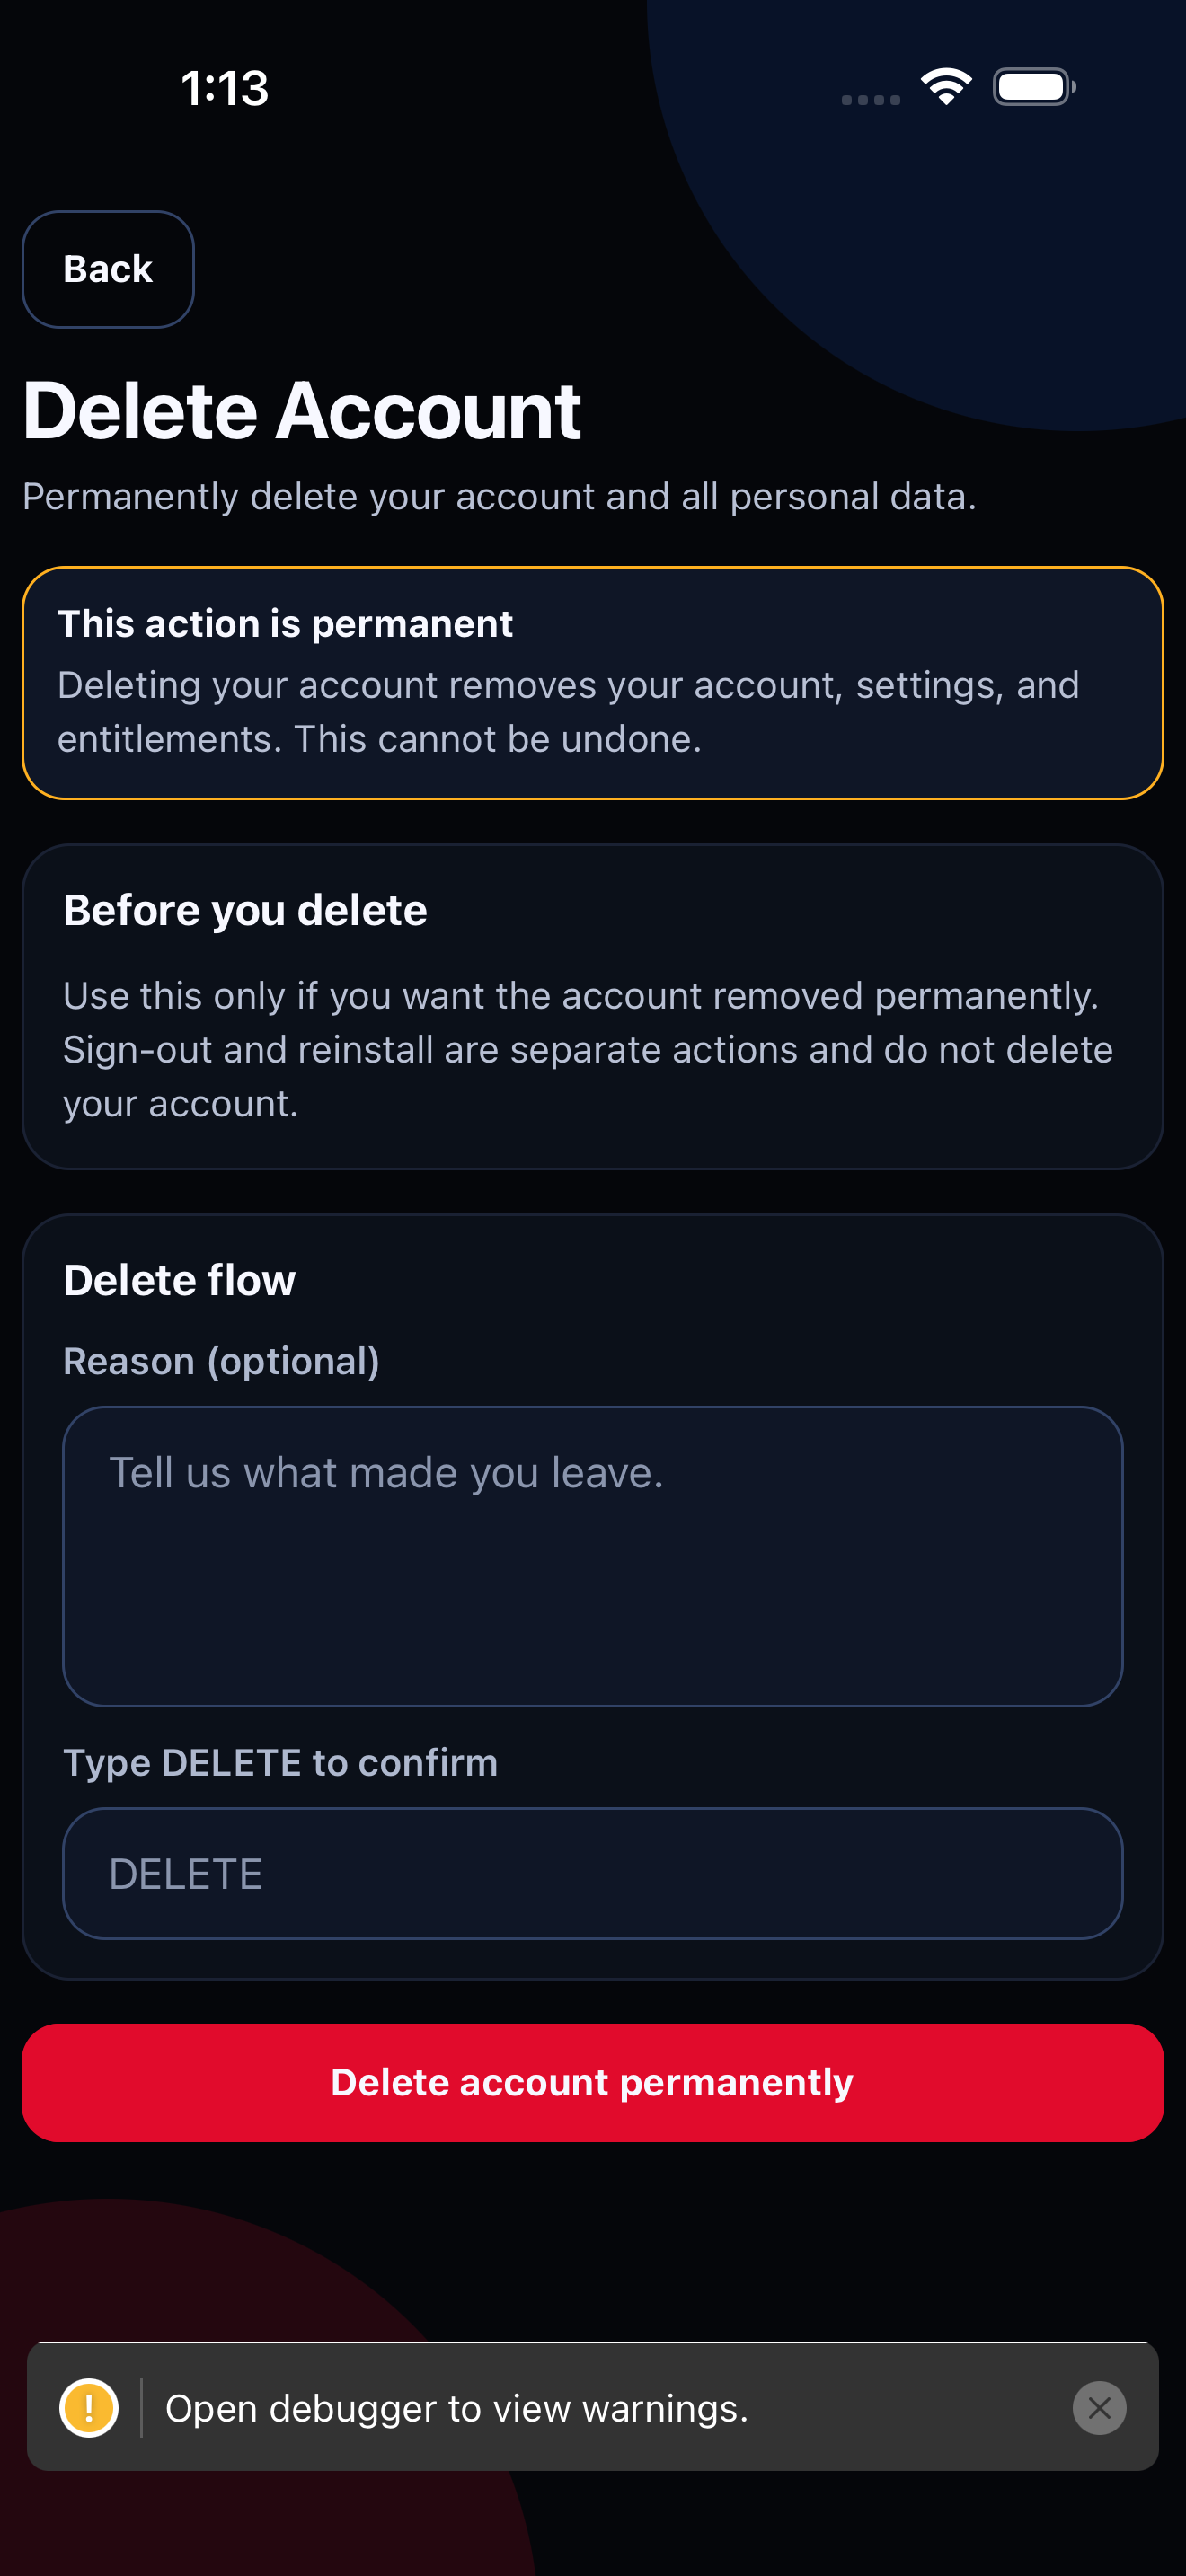This screenshot has width=1186, height=2576.
Task: Click the 'Before you delete' section heading
Action: pyautogui.click(x=245, y=909)
